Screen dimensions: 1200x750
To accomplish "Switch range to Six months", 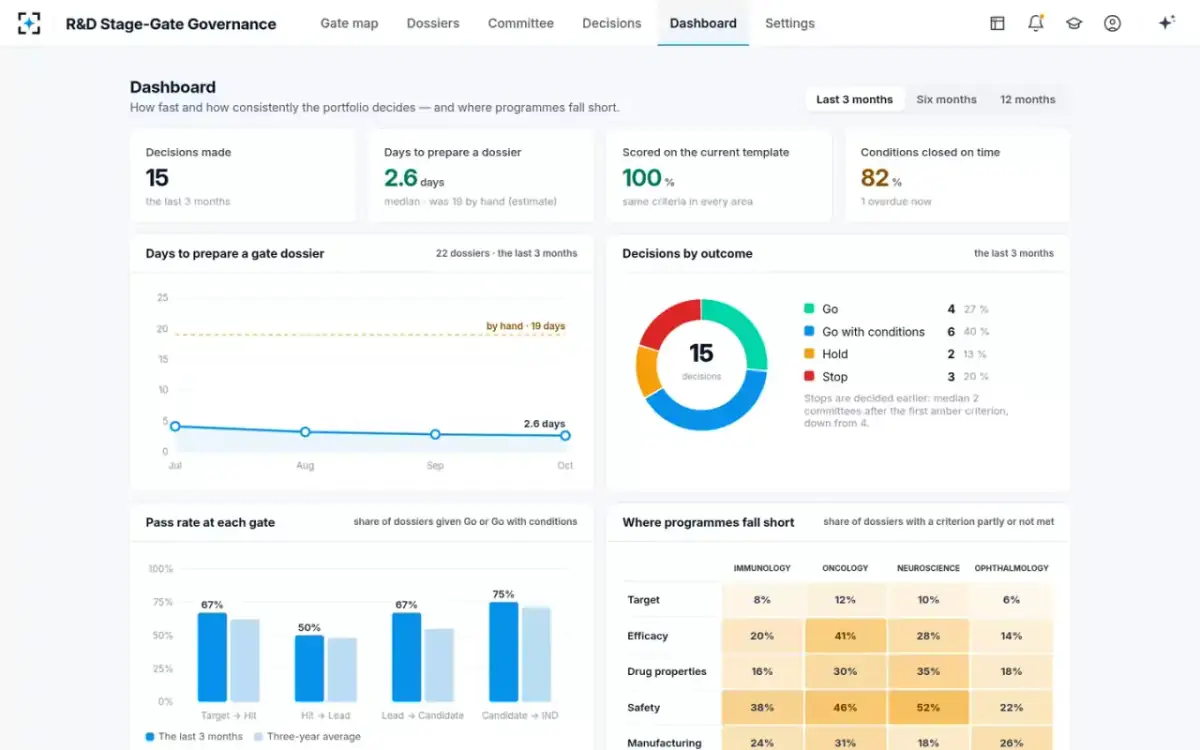I will (946, 99).
